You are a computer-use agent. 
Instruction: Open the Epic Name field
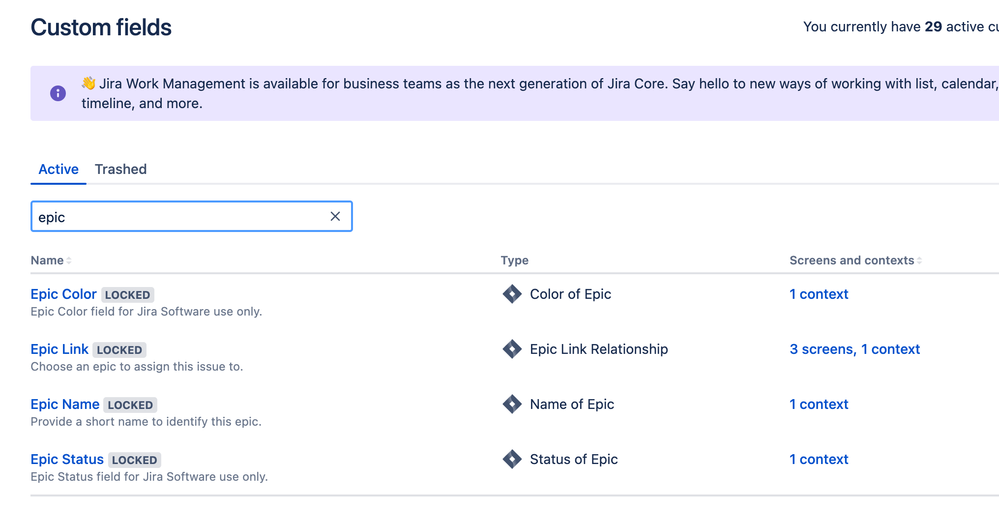coord(65,404)
